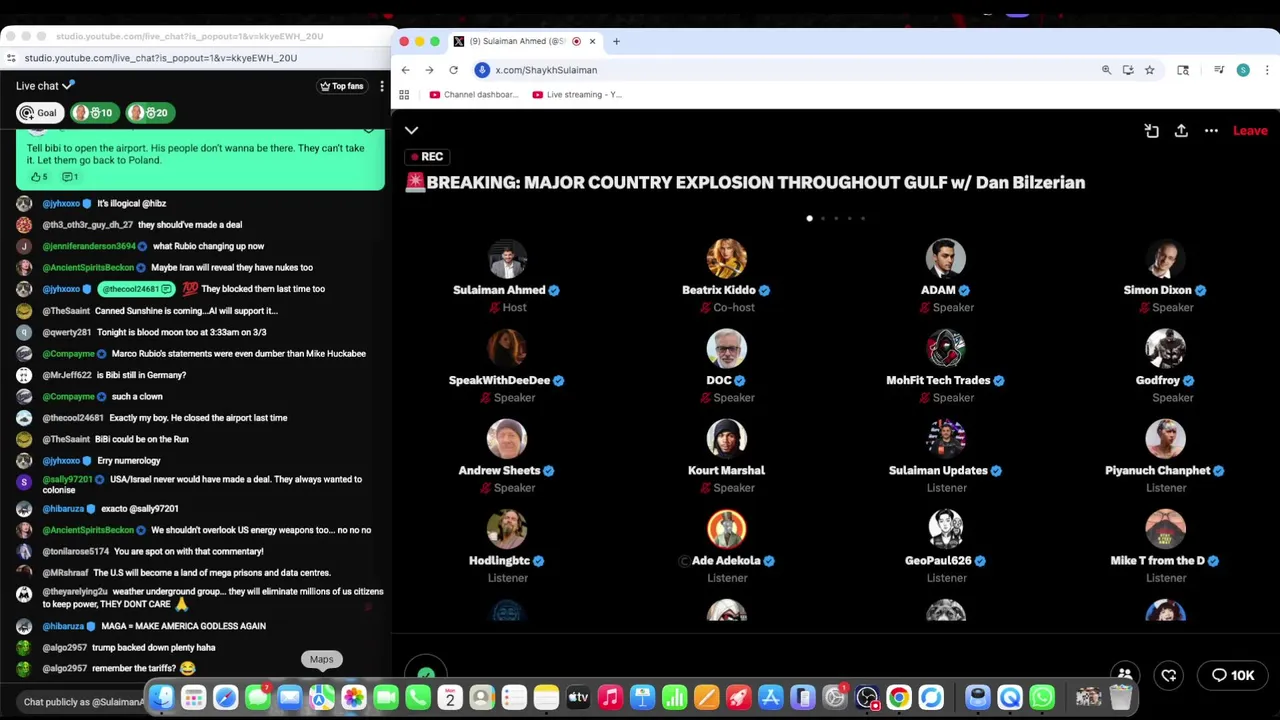Screen dimensions: 1280x720
Task: Reload the x.com page
Action: click(x=453, y=70)
